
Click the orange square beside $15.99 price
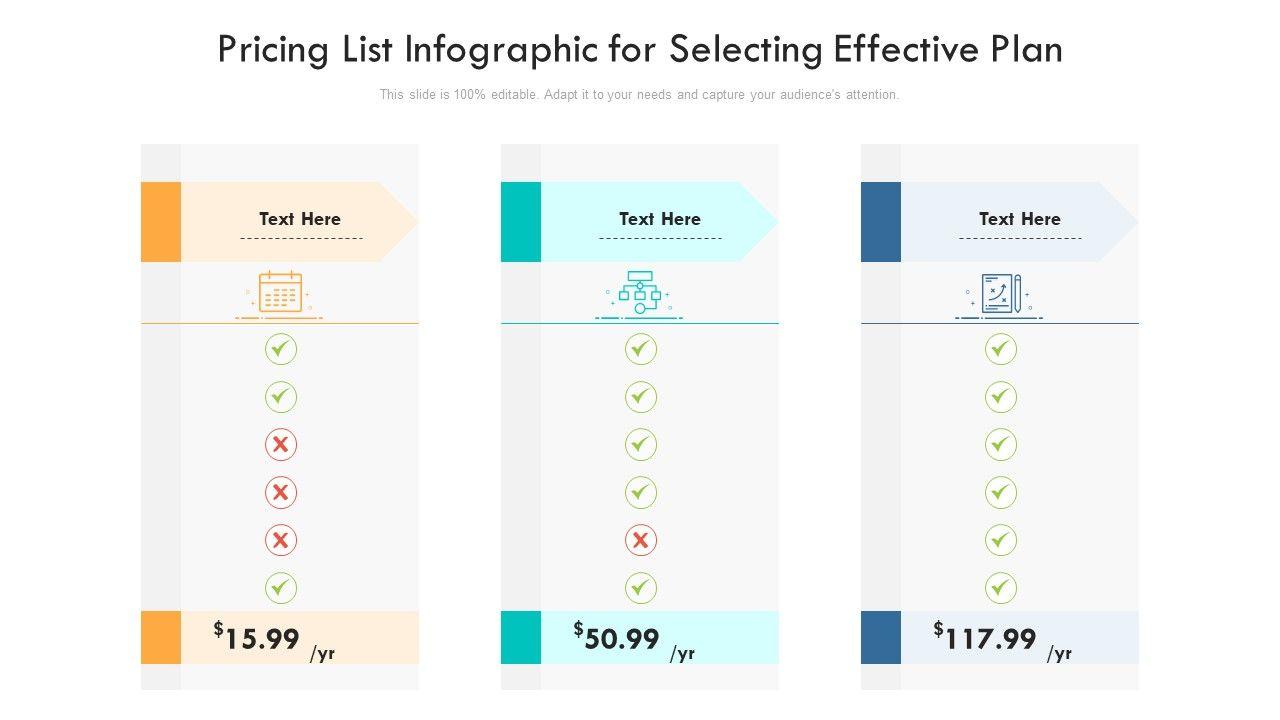point(161,637)
